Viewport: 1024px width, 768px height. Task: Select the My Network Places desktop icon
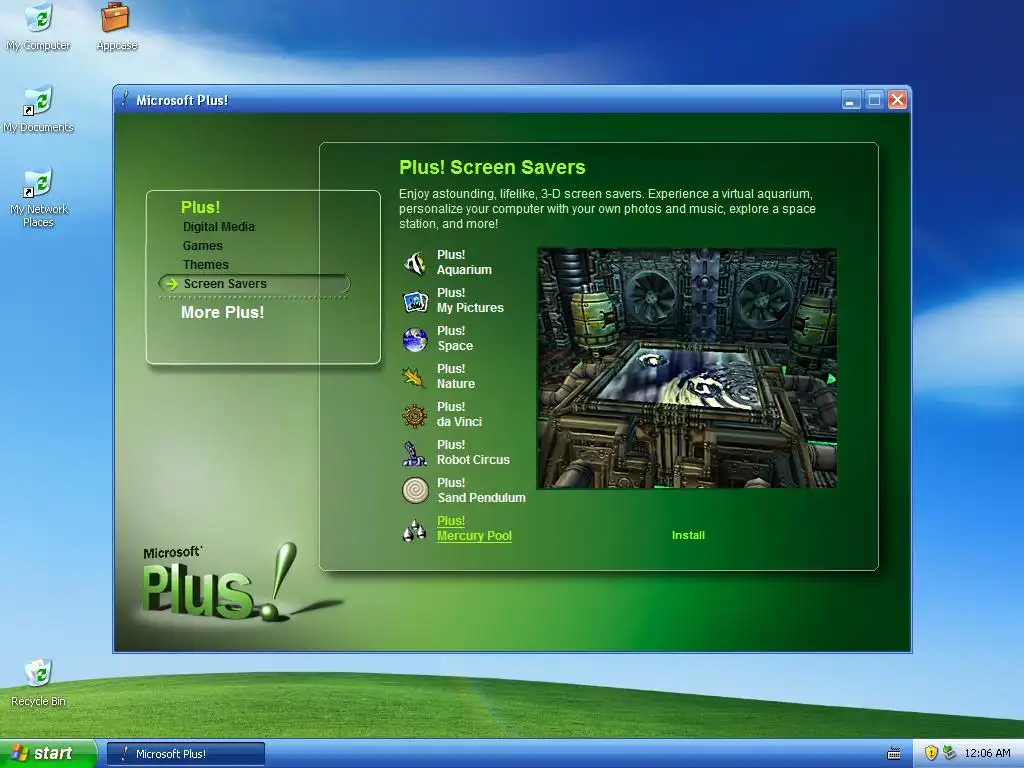(38, 198)
